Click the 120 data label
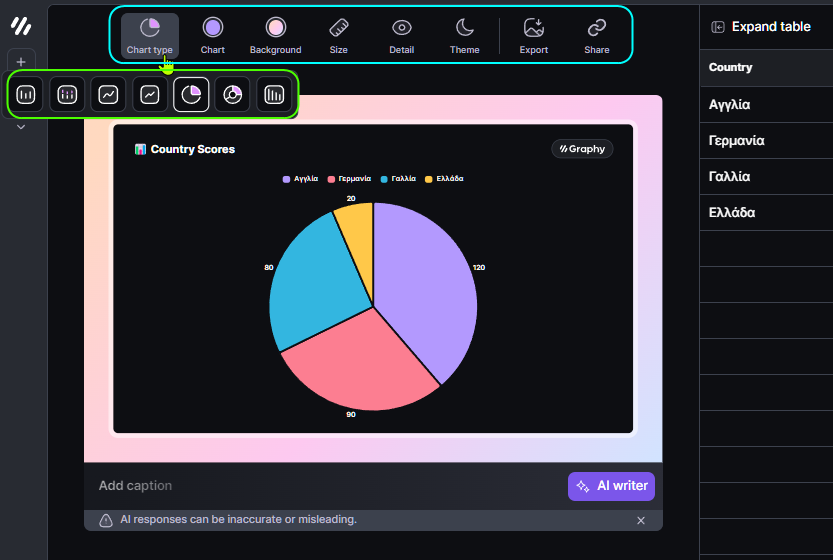This screenshot has width=833, height=560. pos(479,267)
